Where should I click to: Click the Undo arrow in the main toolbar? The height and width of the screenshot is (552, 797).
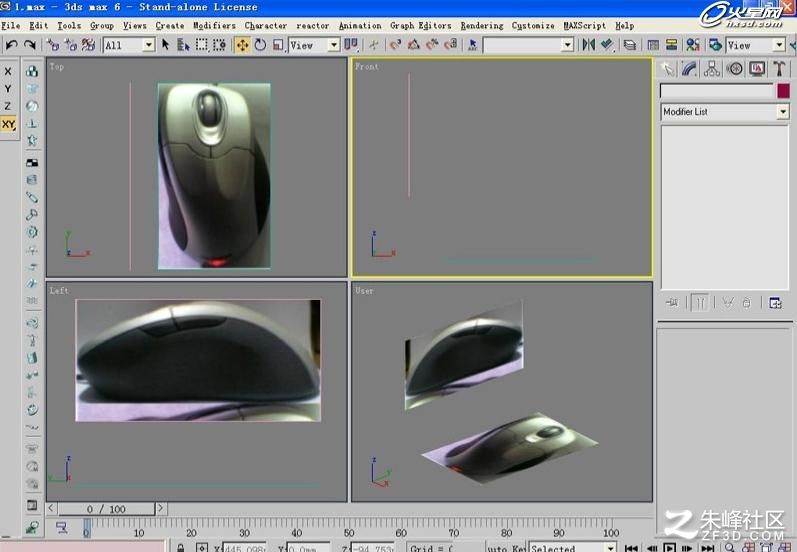[11, 45]
